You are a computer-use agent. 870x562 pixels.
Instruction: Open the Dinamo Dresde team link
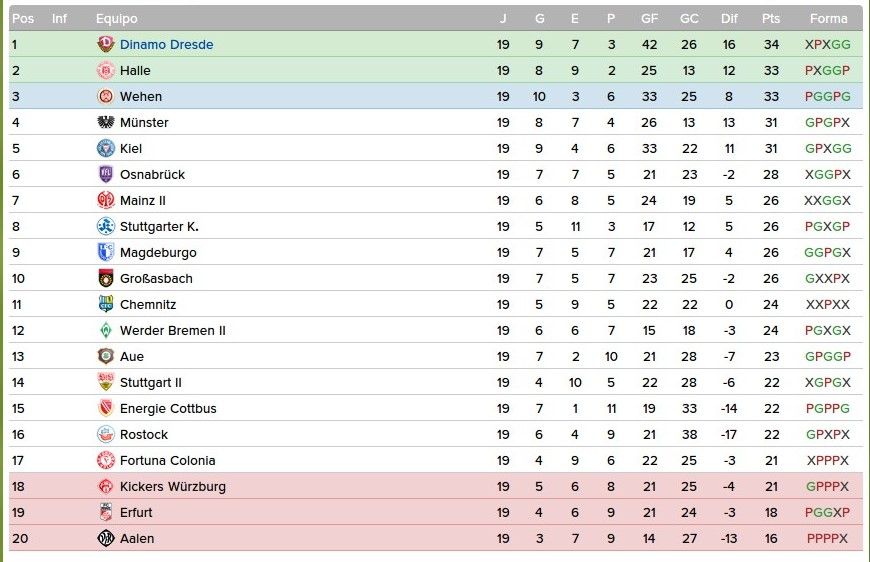pyautogui.click(x=166, y=44)
